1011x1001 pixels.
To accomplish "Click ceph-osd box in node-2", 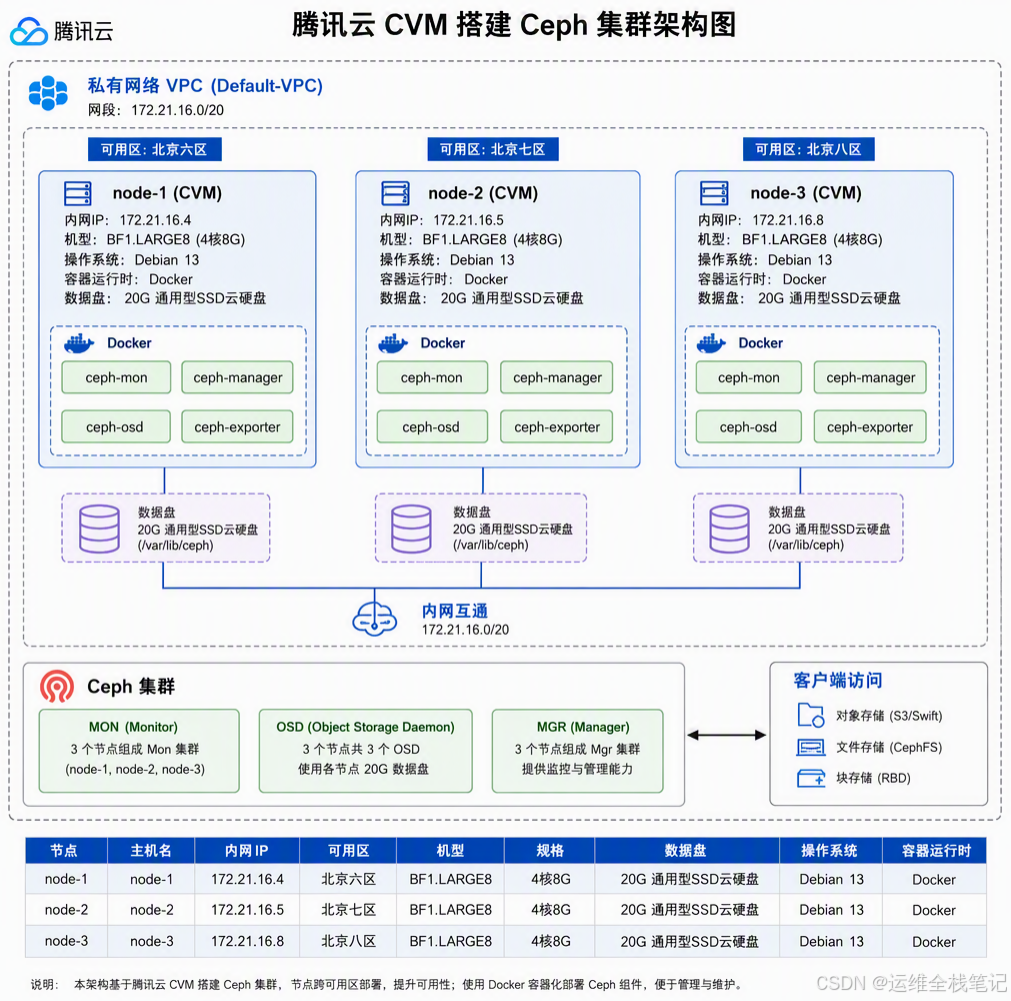I will pos(432,427).
